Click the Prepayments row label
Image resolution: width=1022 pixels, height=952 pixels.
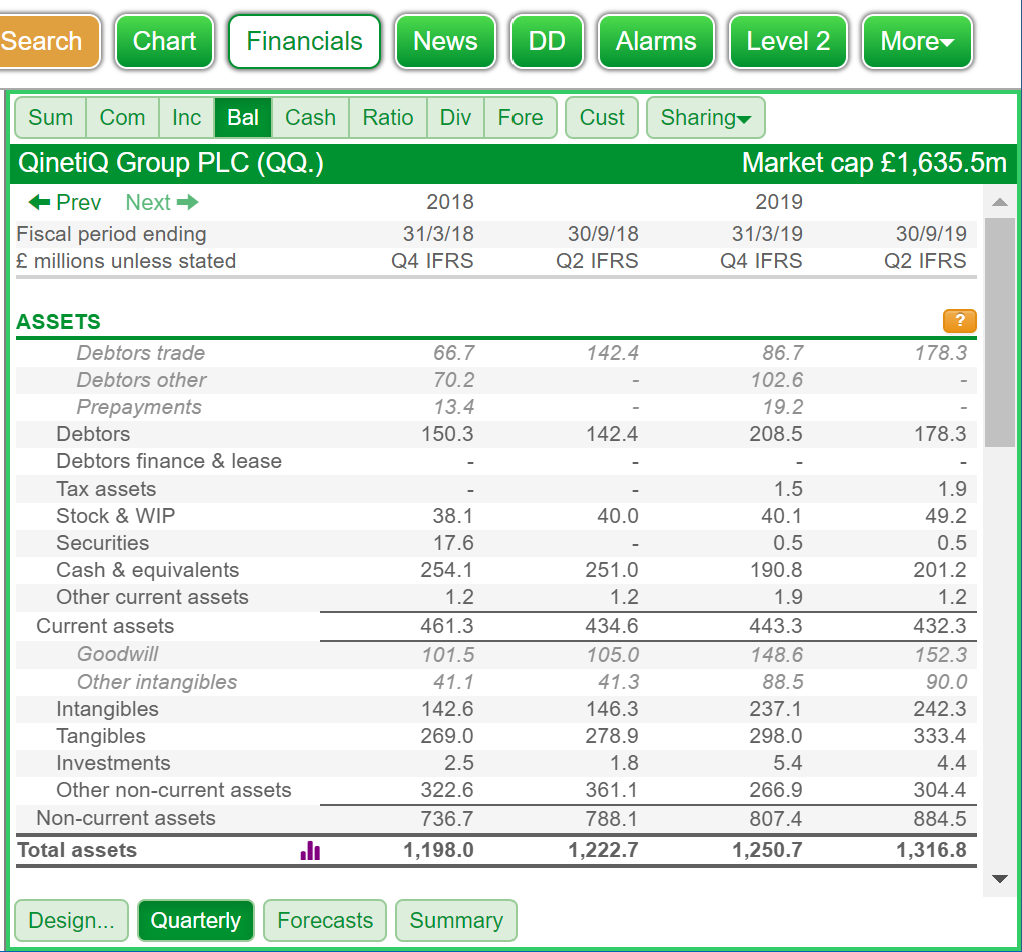coord(139,407)
